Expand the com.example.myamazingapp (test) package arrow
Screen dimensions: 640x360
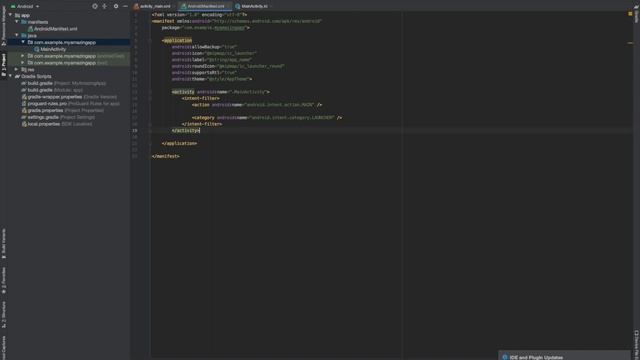click(x=23, y=63)
